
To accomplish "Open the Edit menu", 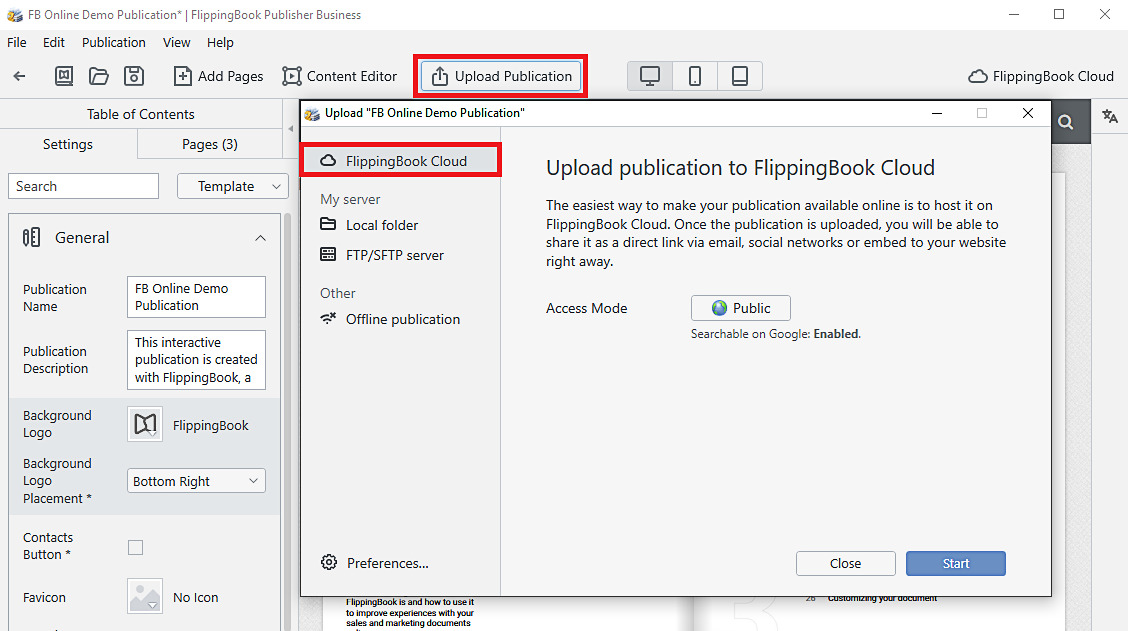I will (x=54, y=42).
